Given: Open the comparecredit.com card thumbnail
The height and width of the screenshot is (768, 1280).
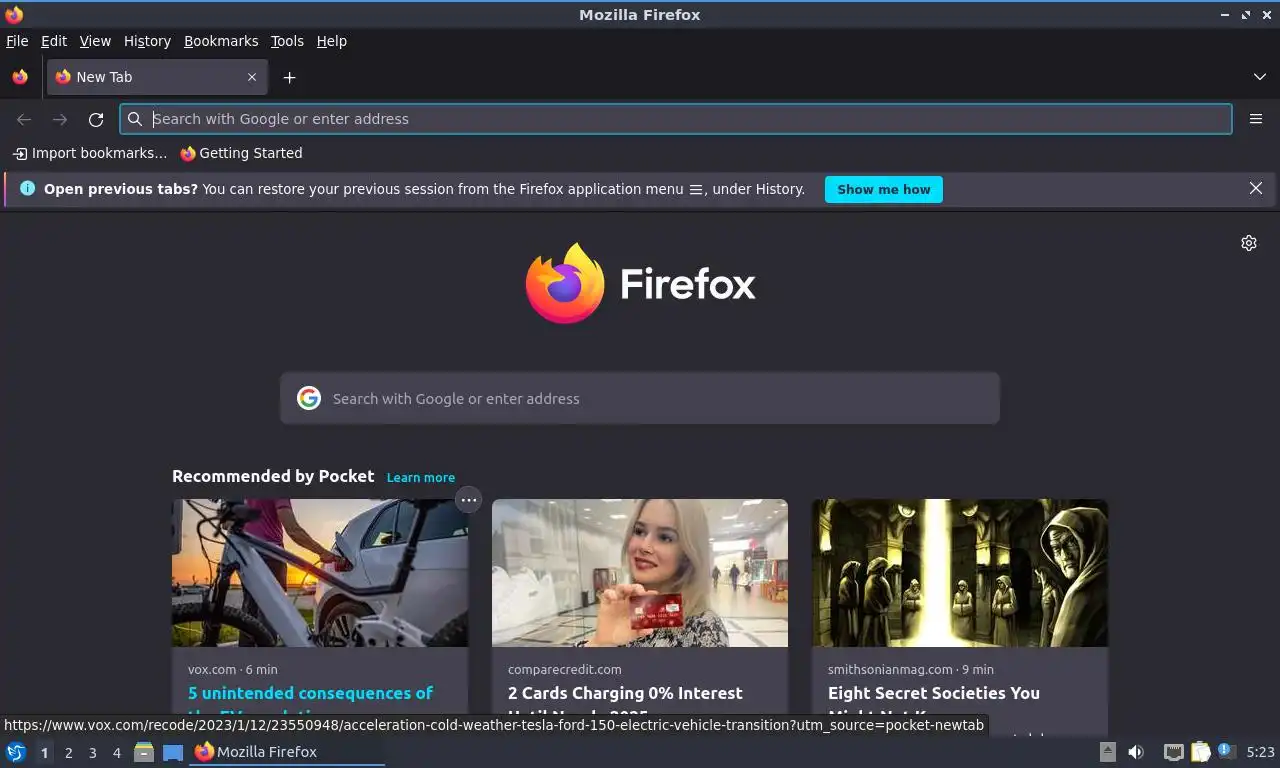Looking at the screenshot, I should click(x=640, y=573).
